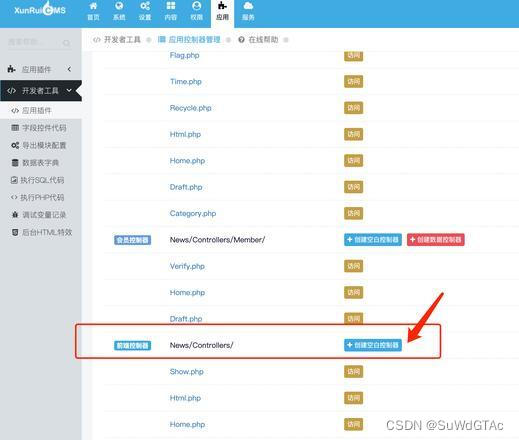
Task: Open 执行PHP代码 in the sidebar
Action: coord(42,197)
